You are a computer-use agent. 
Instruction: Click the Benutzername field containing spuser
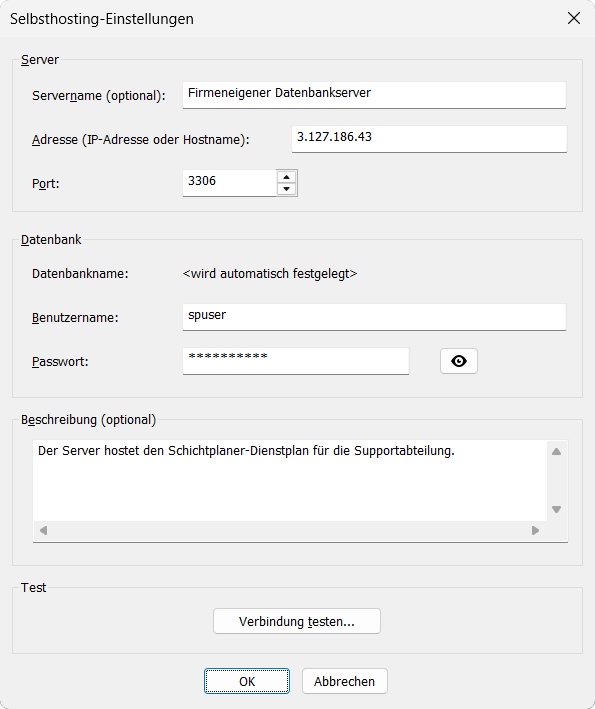(374, 317)
